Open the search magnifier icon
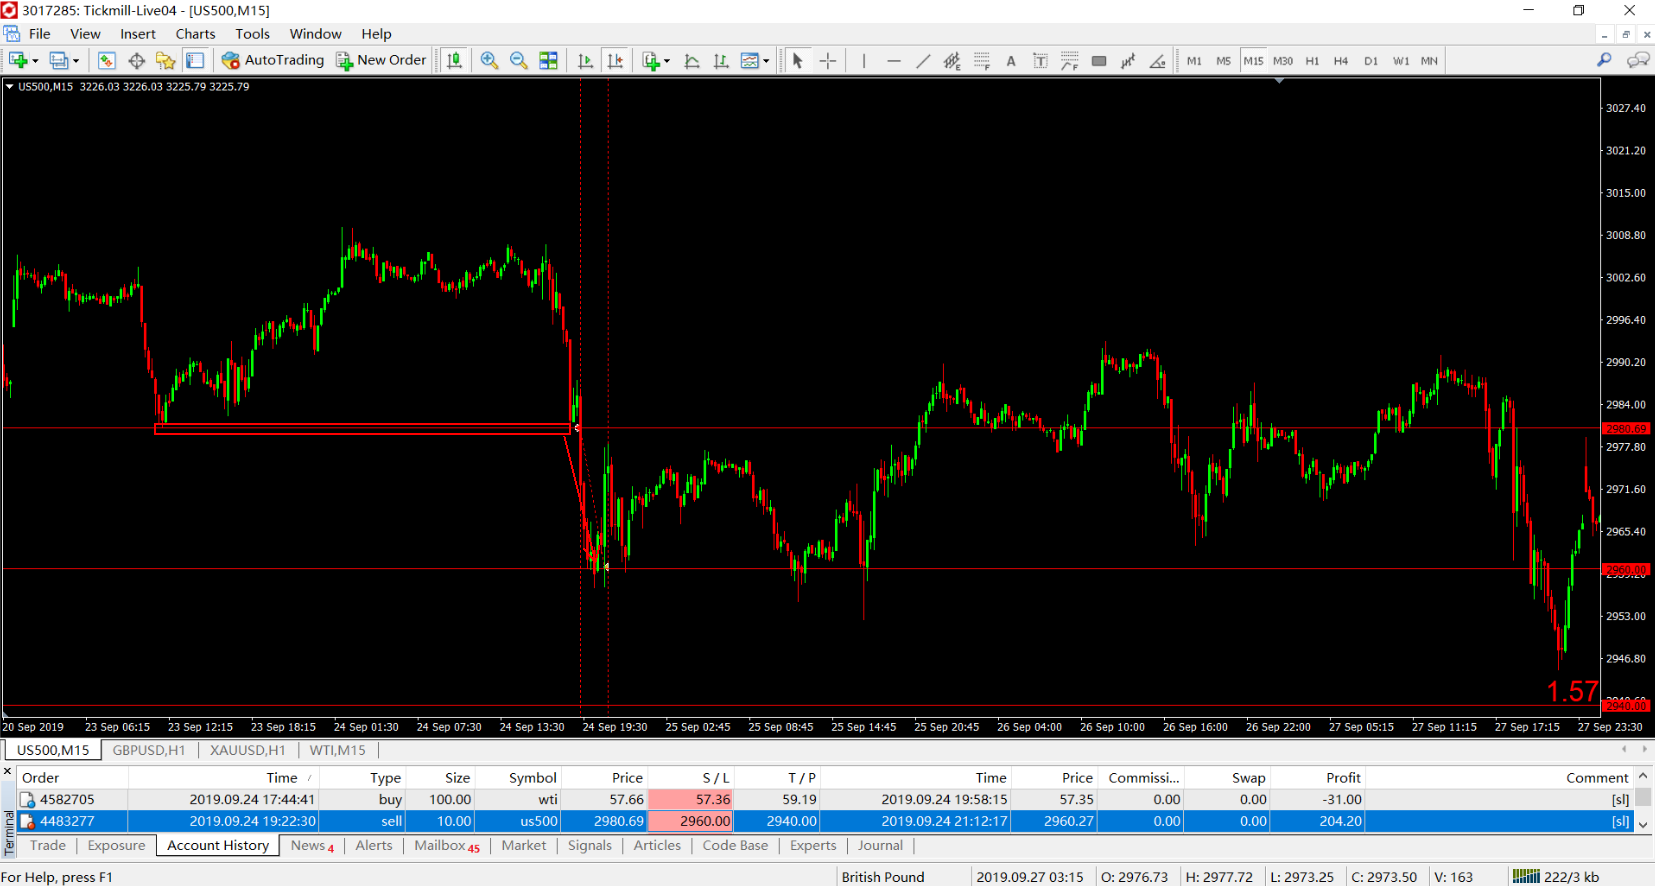Viewport: 1655px width, 886px height. click(1604, 60)
